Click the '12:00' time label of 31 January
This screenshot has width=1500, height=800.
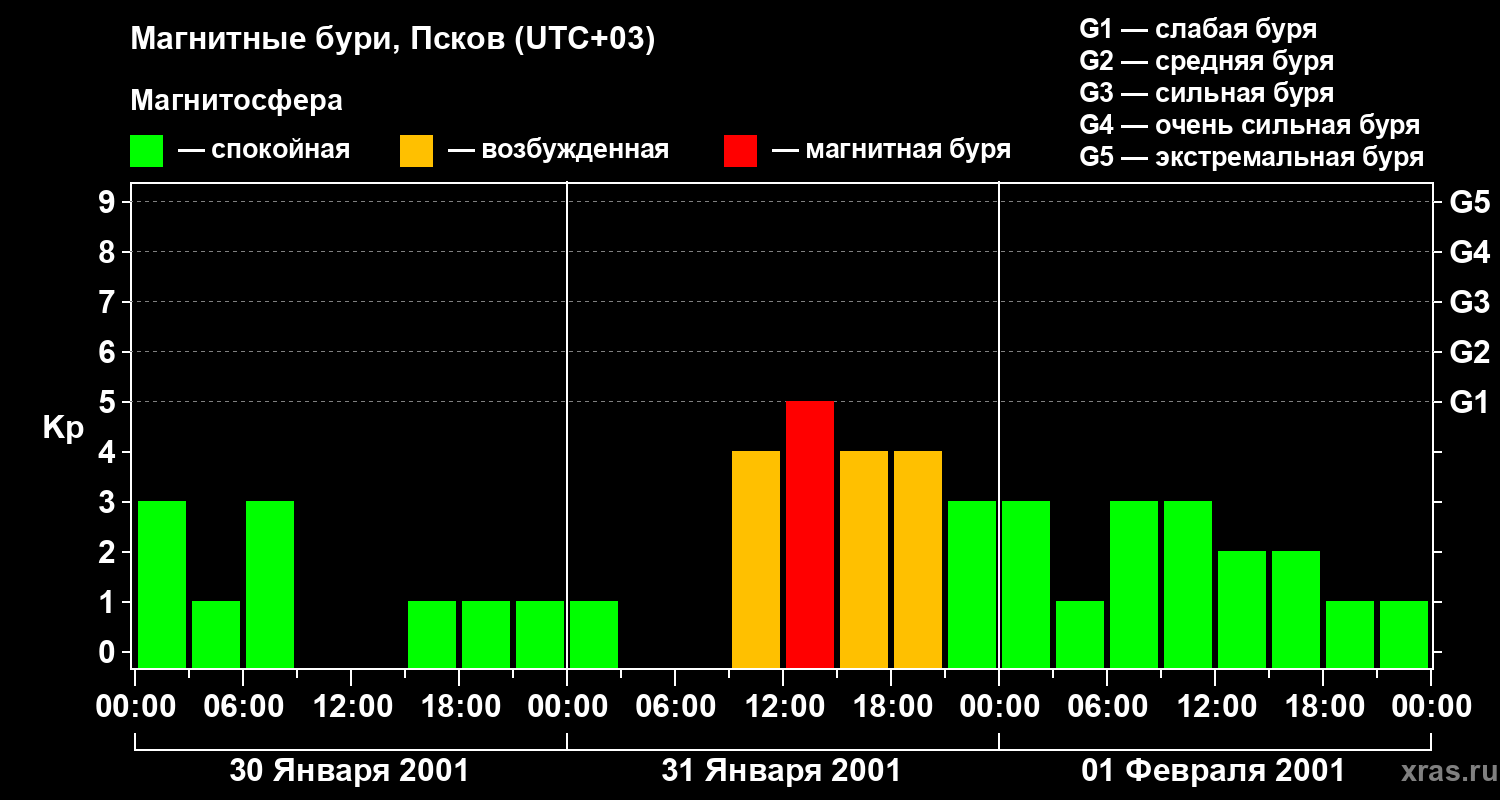(x=783, y=707)
